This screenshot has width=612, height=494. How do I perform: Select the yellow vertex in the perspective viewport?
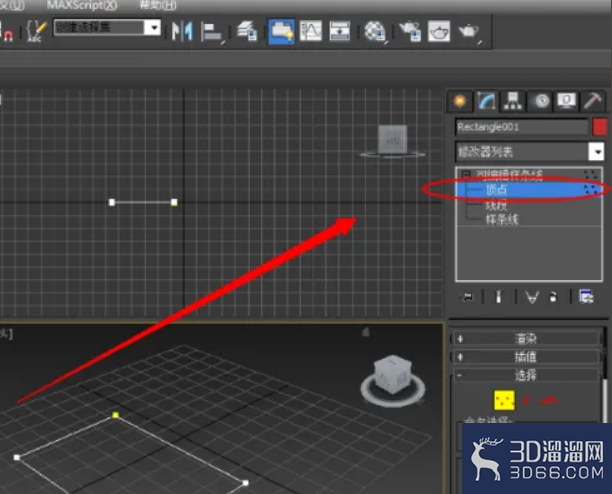click(116, 415)
